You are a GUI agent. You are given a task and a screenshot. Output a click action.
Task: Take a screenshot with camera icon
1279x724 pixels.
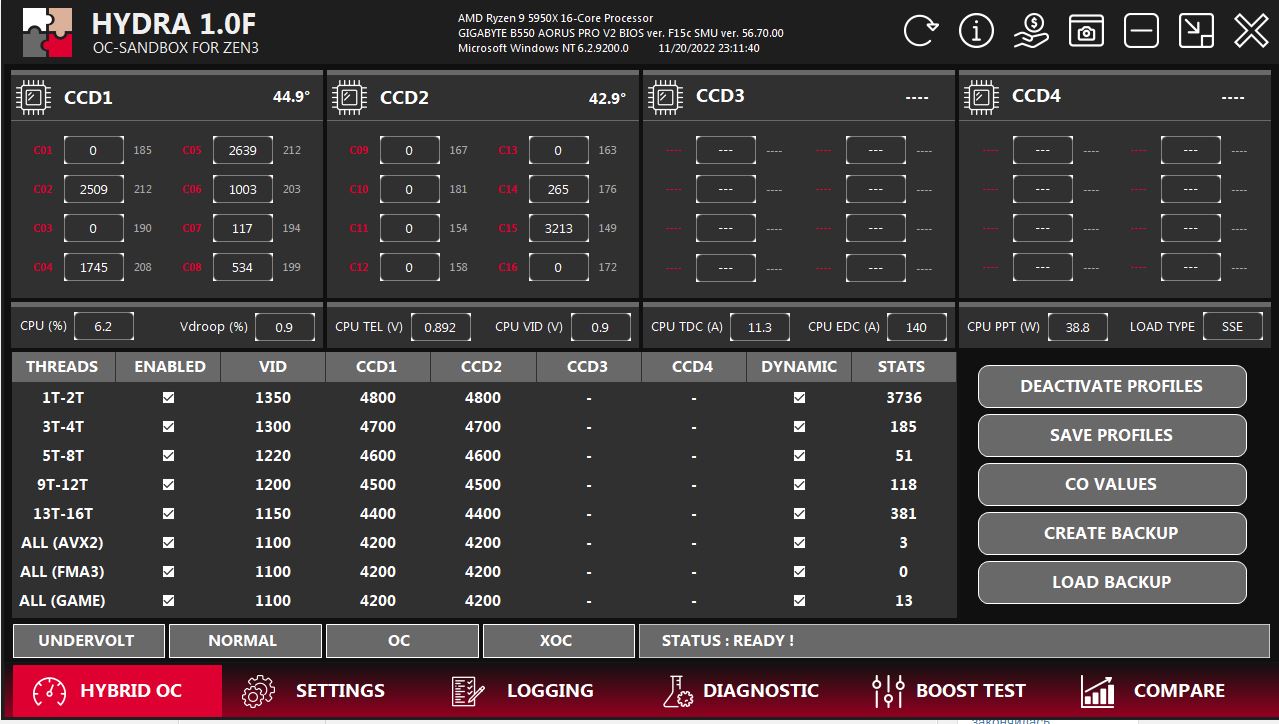click(1086, 31)
